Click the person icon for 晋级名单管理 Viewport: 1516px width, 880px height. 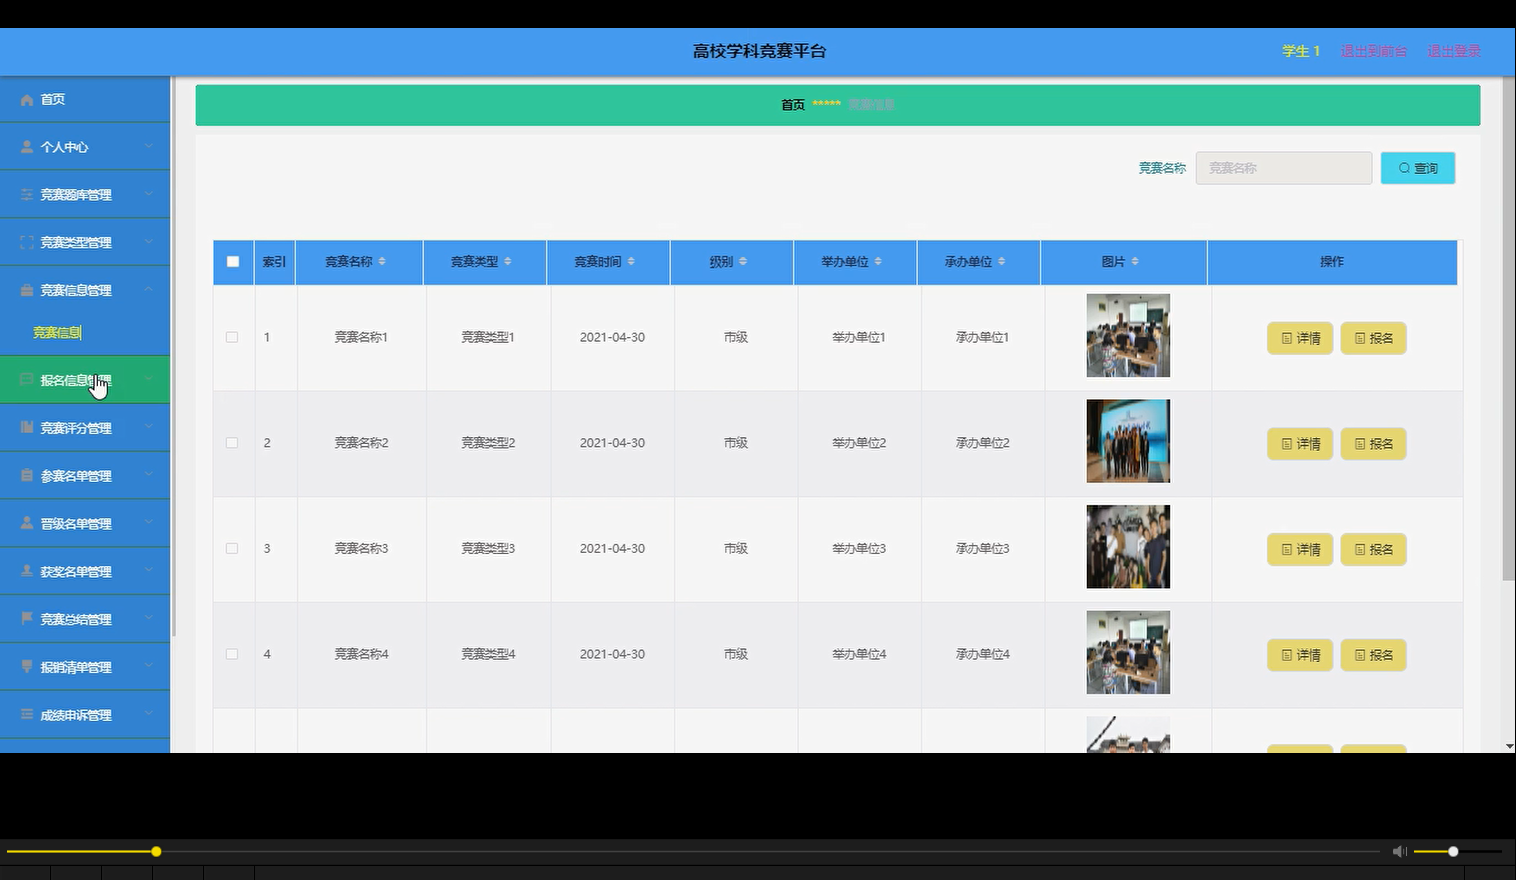click(x=27, y=524)
